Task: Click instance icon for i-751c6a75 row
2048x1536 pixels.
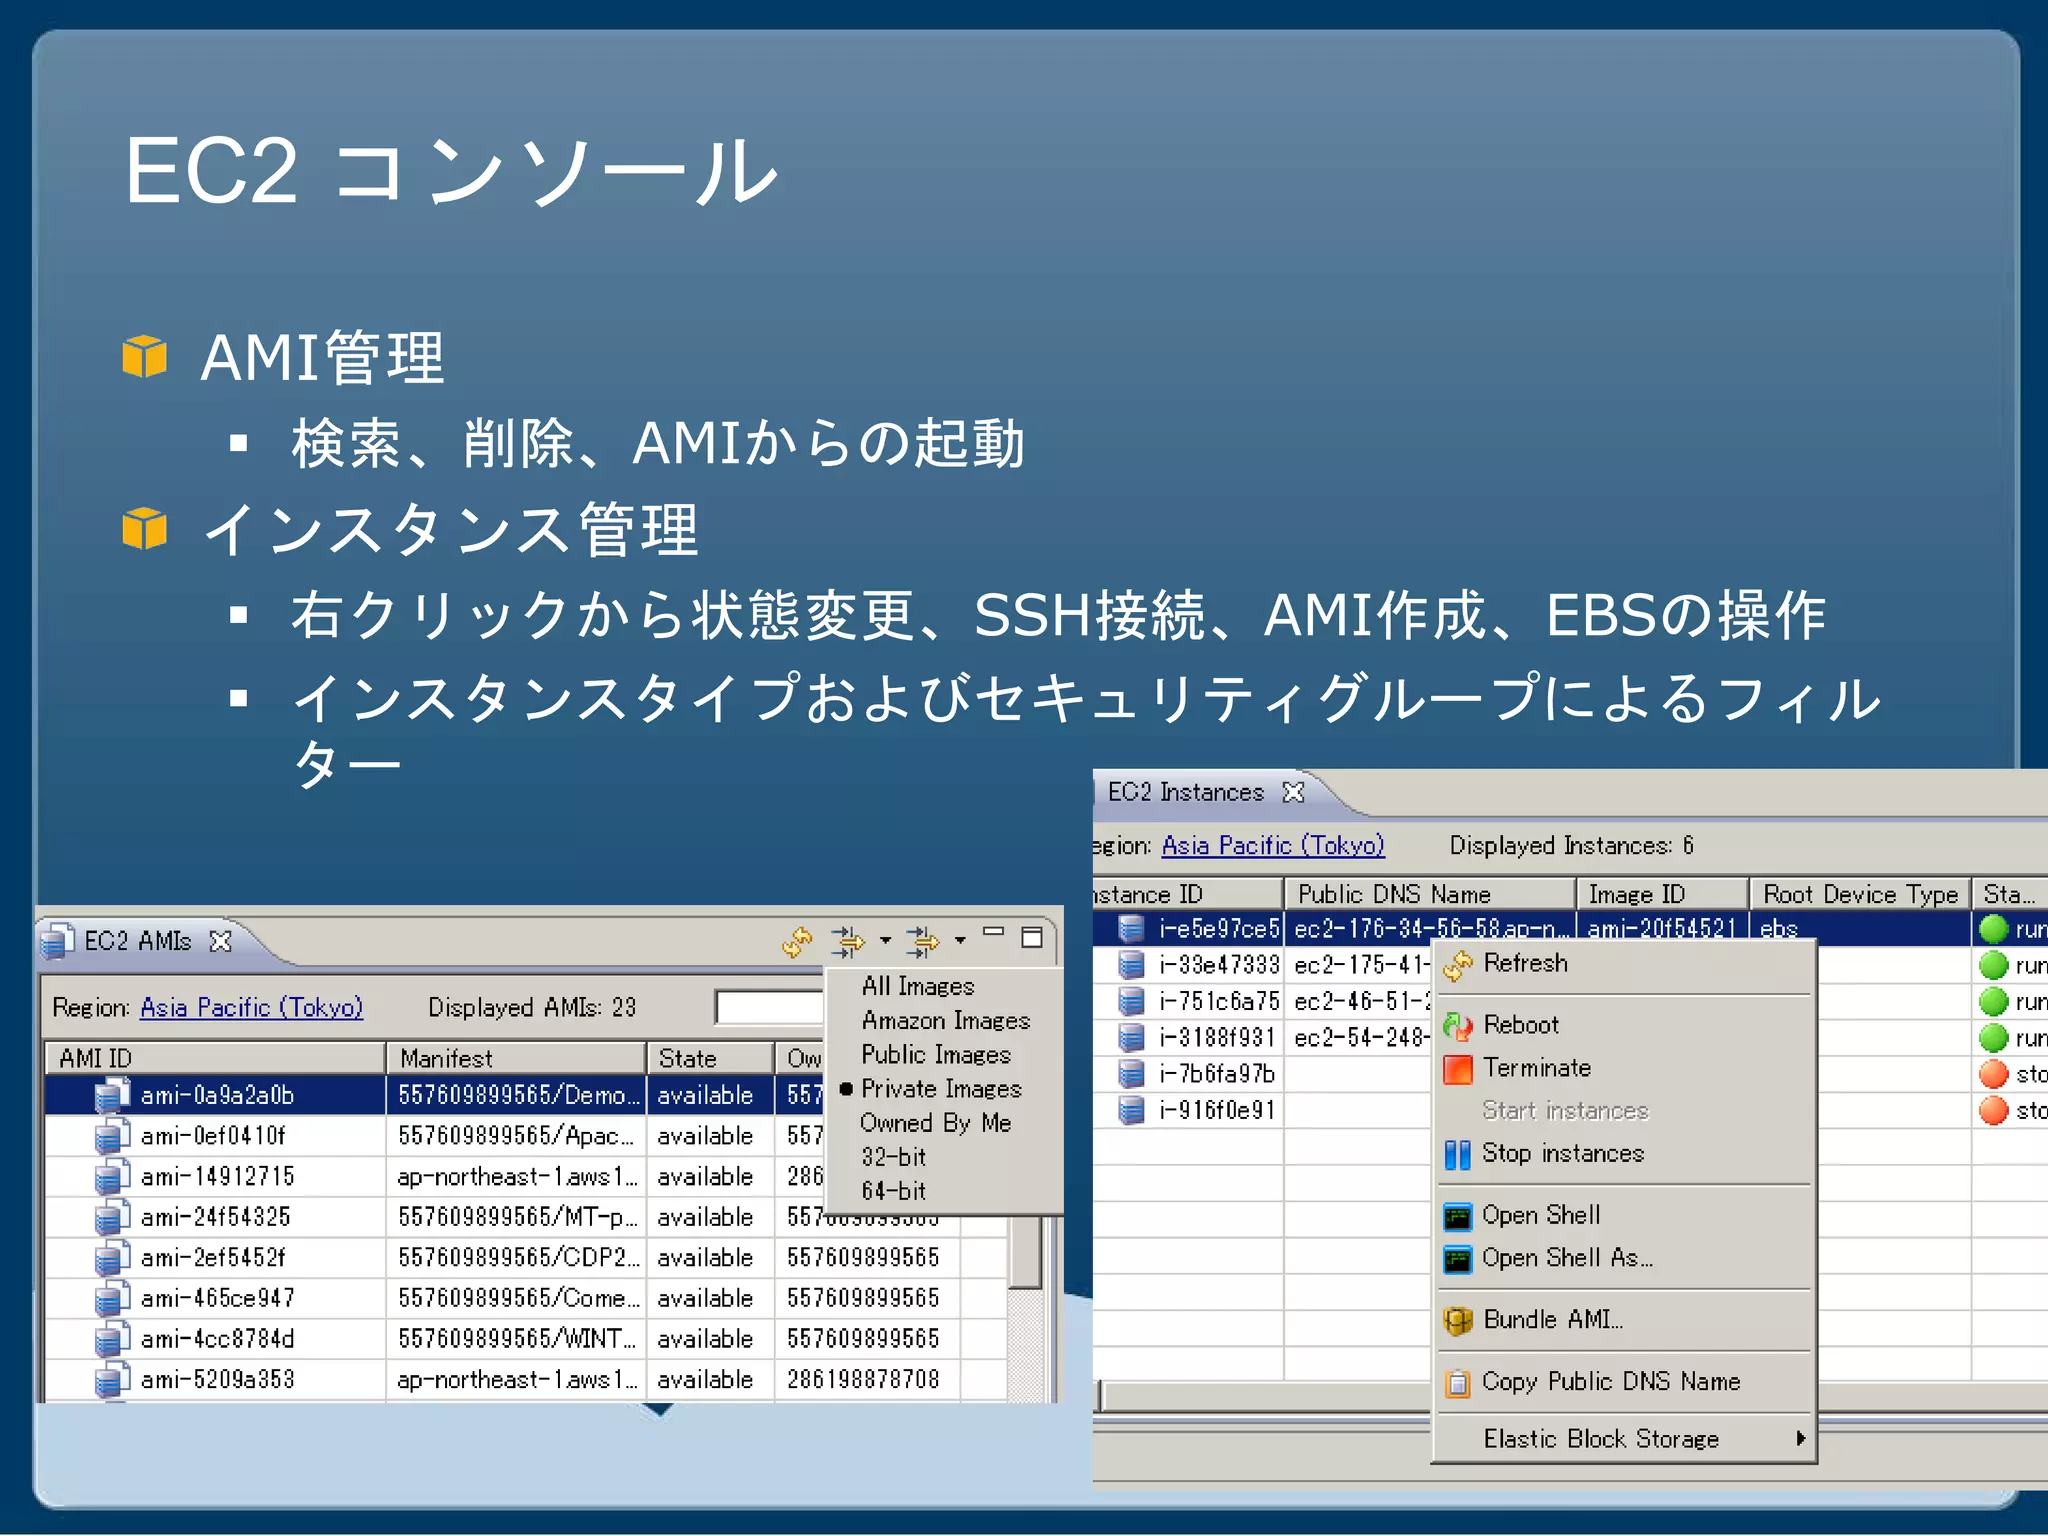Action: coord(1131,1001)
